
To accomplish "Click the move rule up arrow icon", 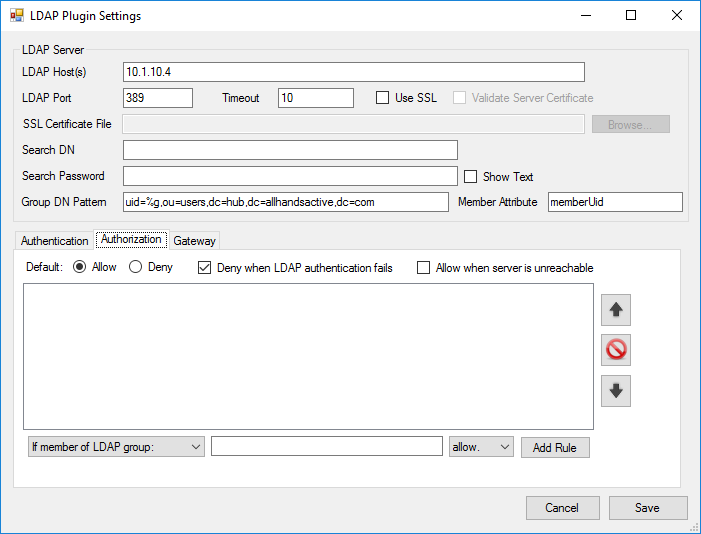I will 616,311.
